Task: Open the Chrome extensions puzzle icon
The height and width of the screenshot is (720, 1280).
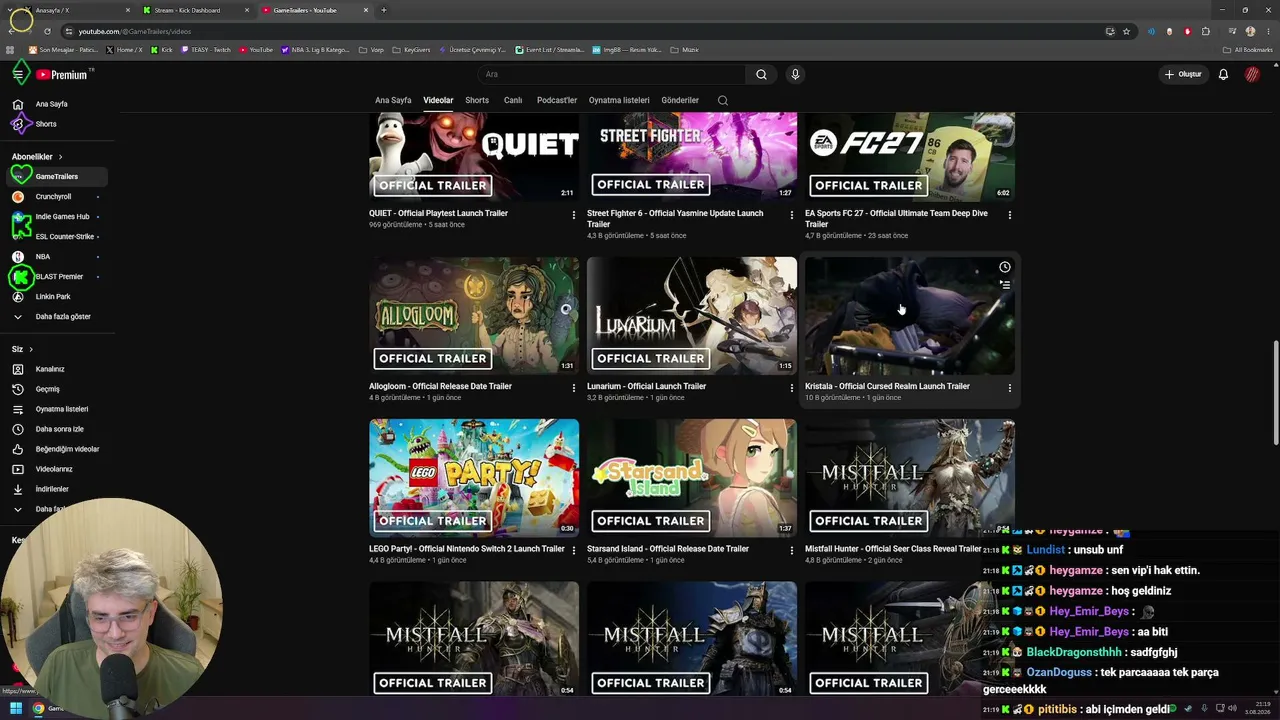Action: point(1206,31)
